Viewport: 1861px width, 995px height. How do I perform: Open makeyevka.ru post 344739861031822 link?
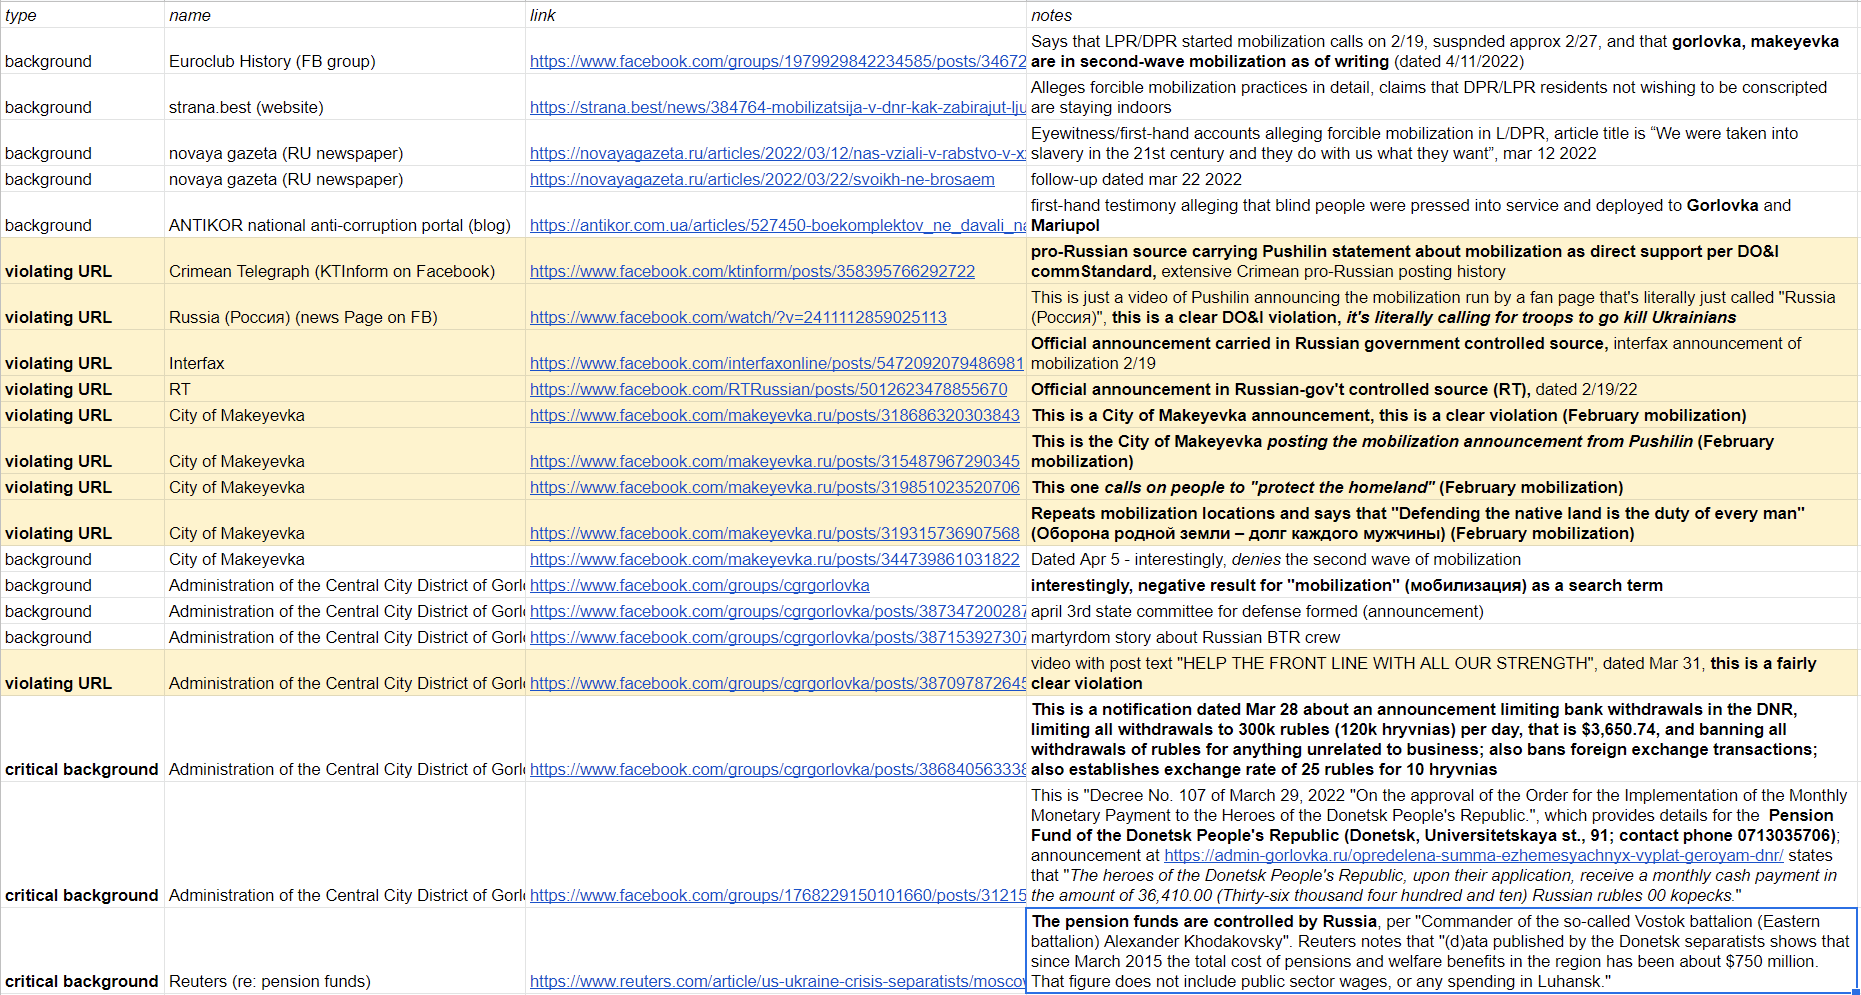pos(775,559)
